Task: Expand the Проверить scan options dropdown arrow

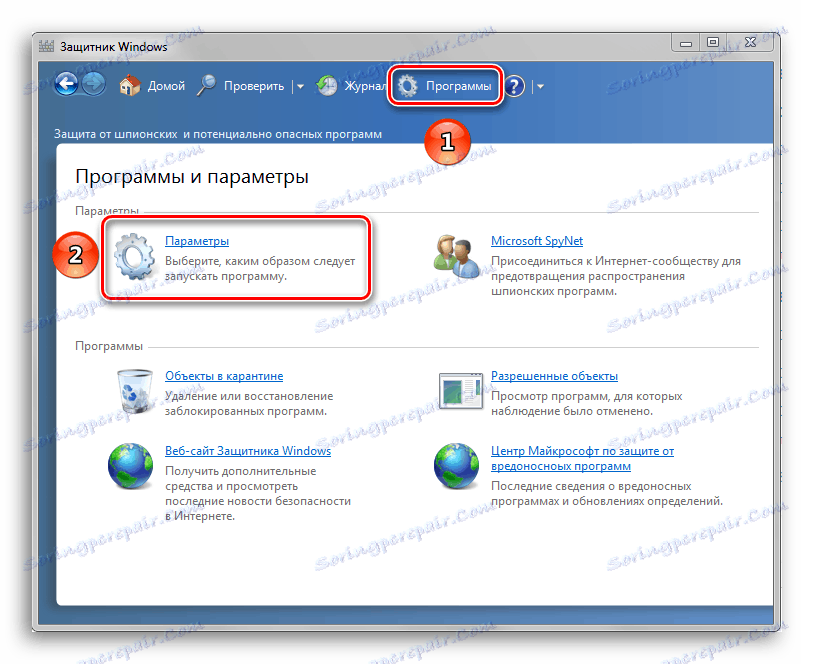Action: point(300,87)
